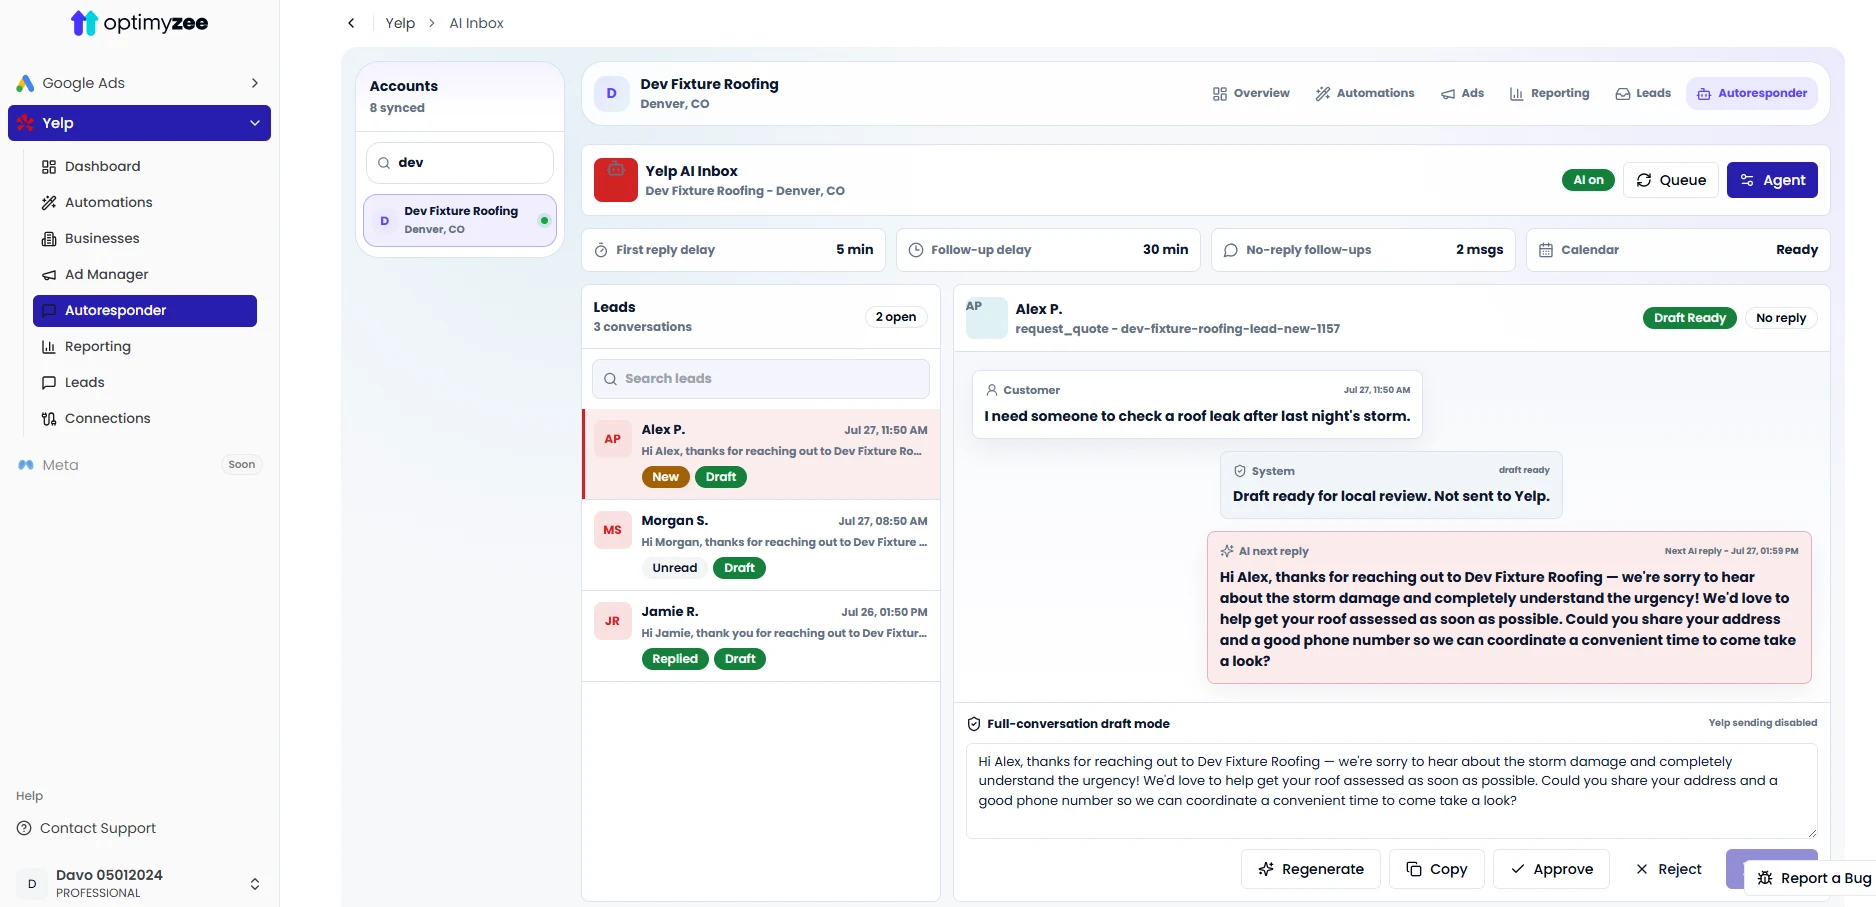
Task: Click the Google Ads logo icon
Action: [25, 83]
